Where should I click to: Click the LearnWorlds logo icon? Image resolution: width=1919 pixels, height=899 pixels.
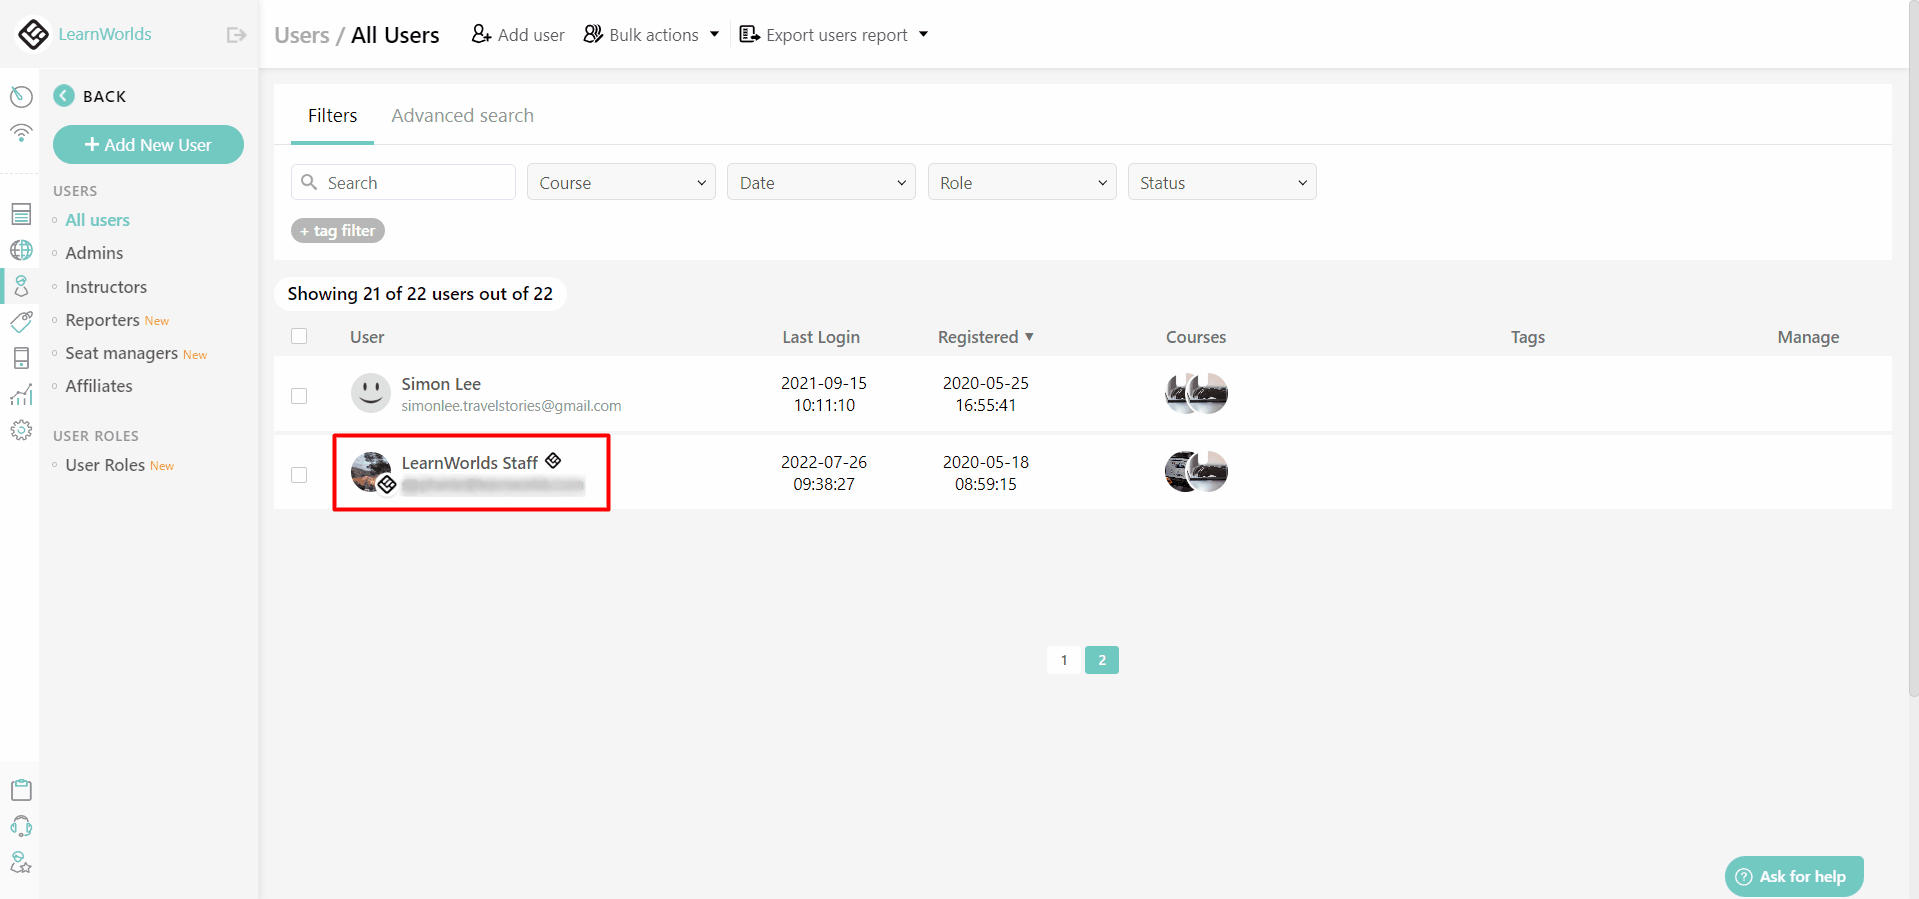coord(33,34)
